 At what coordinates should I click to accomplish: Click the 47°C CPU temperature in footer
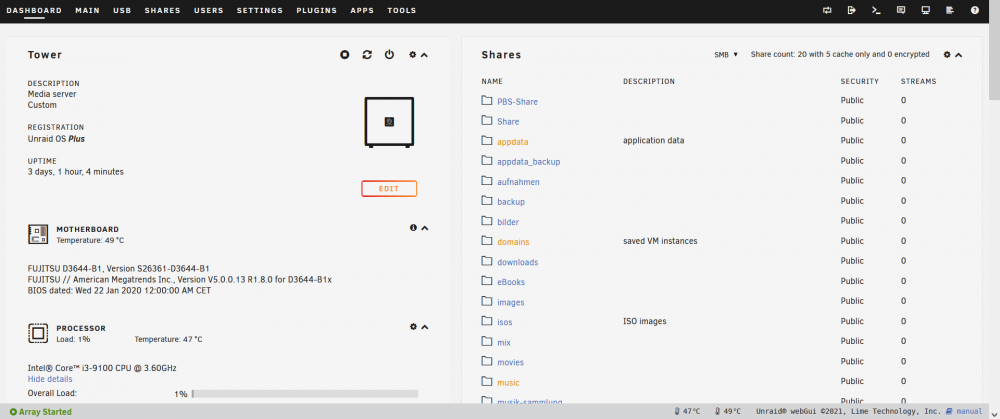pyautogui.click(x=688, y=411)
